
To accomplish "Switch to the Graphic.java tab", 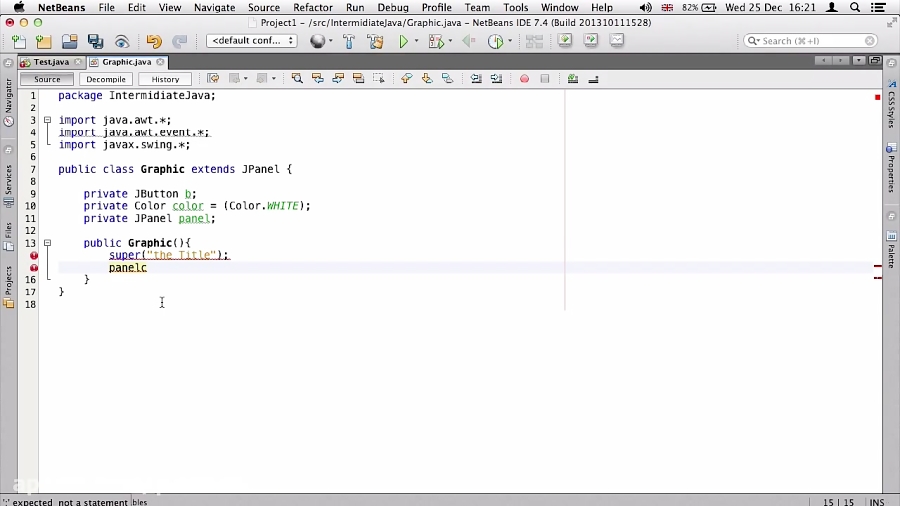I will [126, 62].
